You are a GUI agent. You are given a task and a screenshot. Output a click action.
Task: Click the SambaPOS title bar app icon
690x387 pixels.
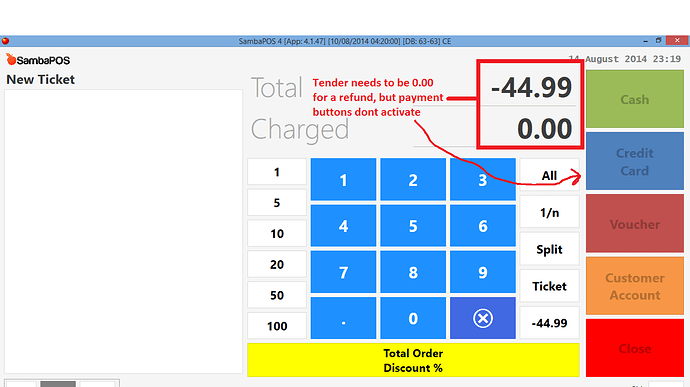point(5,41)
